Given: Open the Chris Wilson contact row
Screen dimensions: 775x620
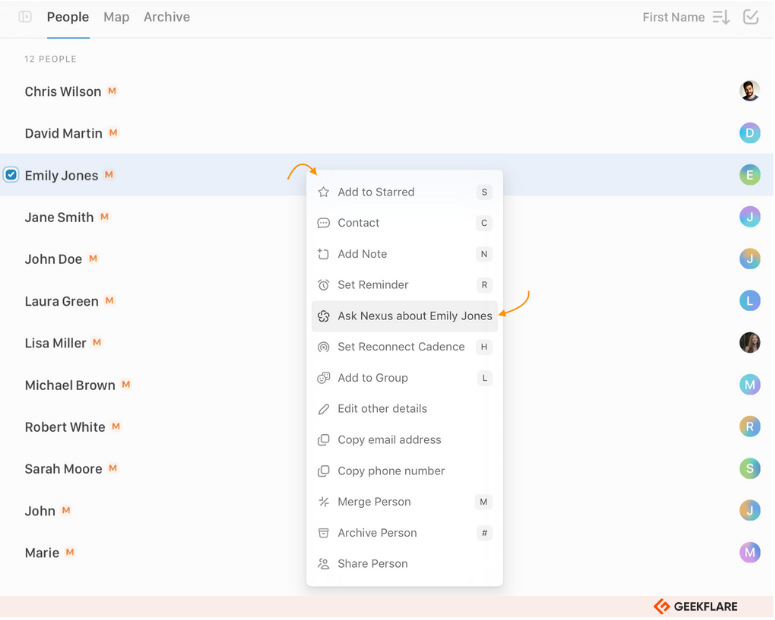Looking at the screenshot, I should 387,91.
